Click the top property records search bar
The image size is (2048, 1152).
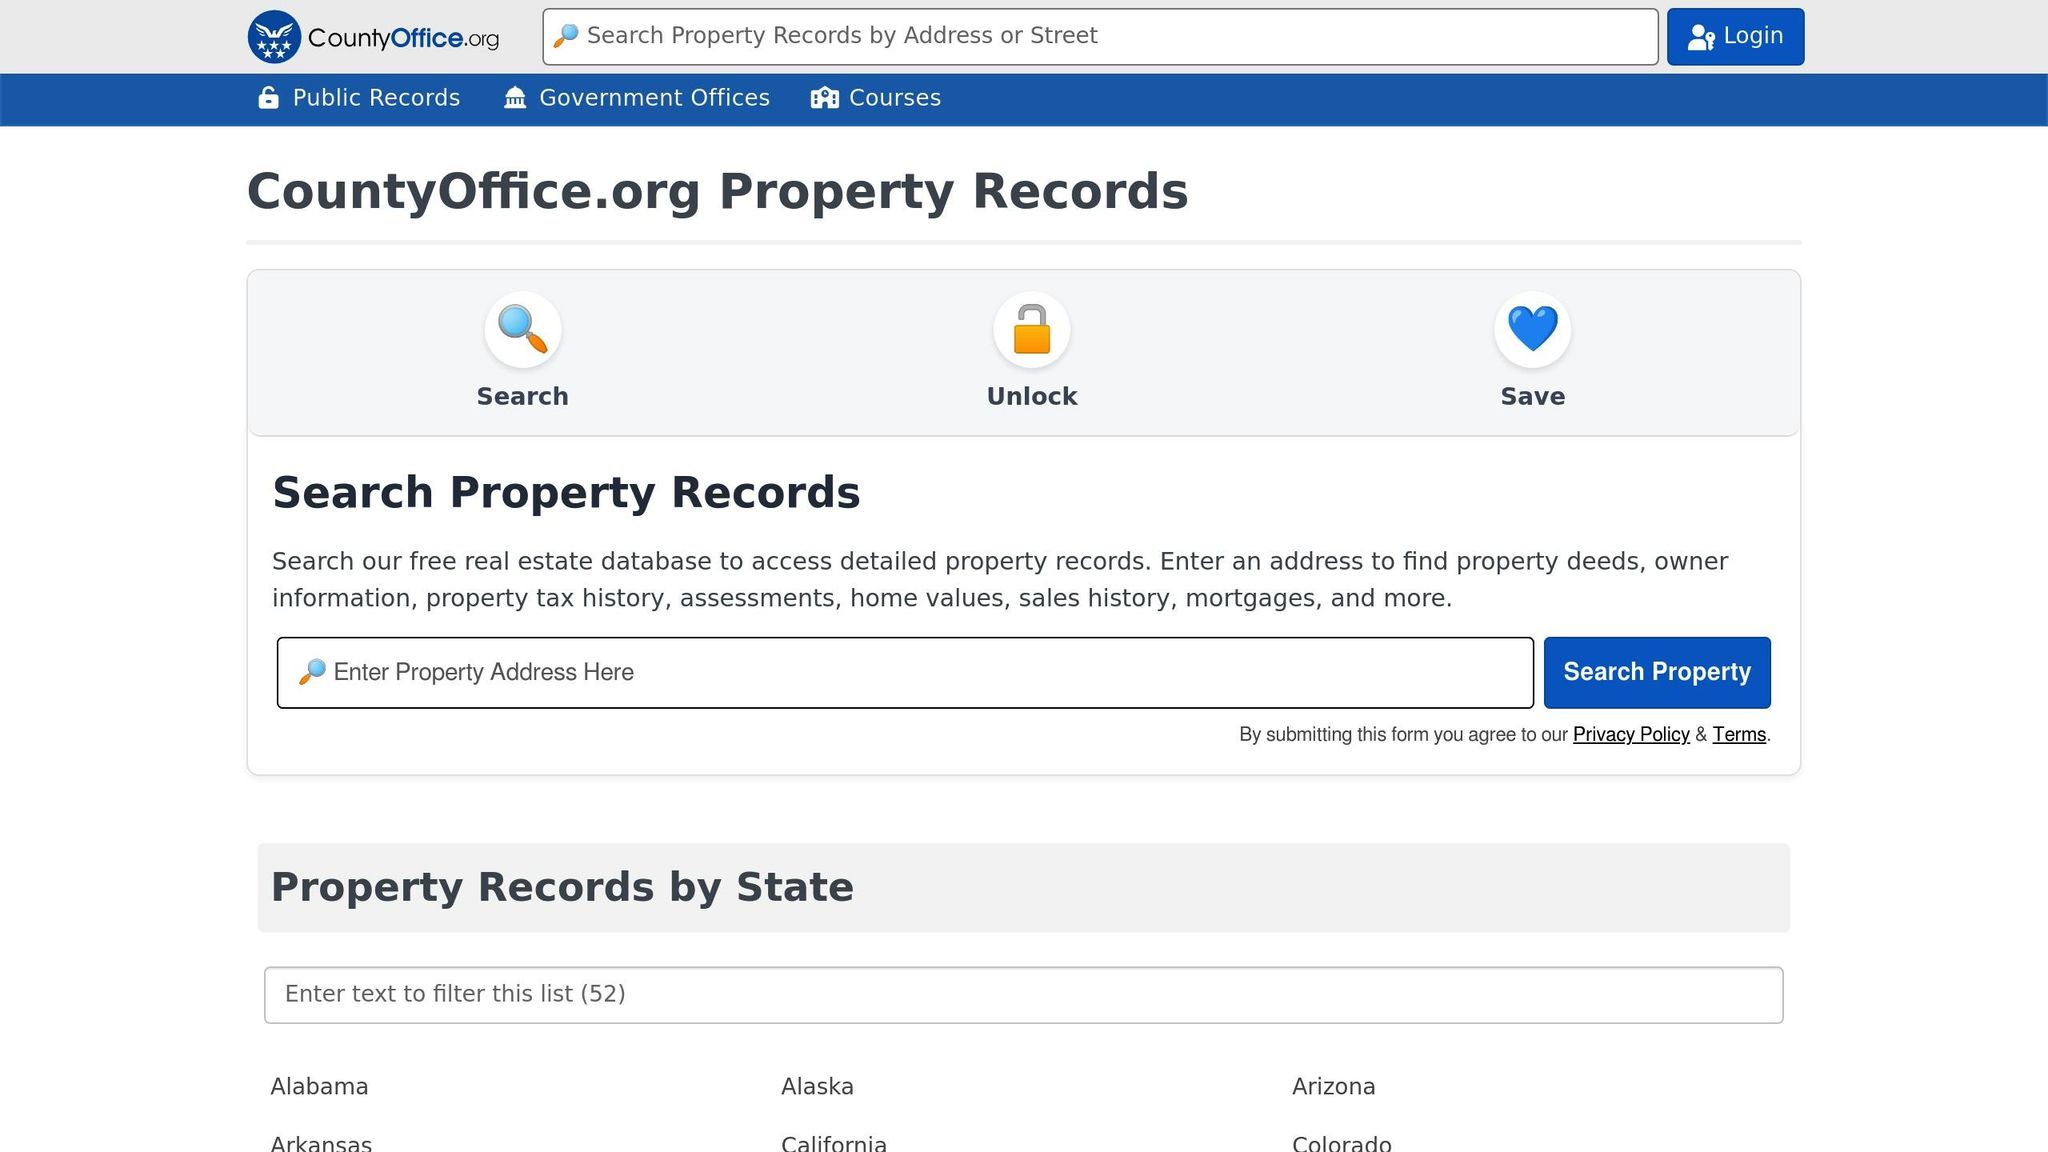coord(1098,36)
